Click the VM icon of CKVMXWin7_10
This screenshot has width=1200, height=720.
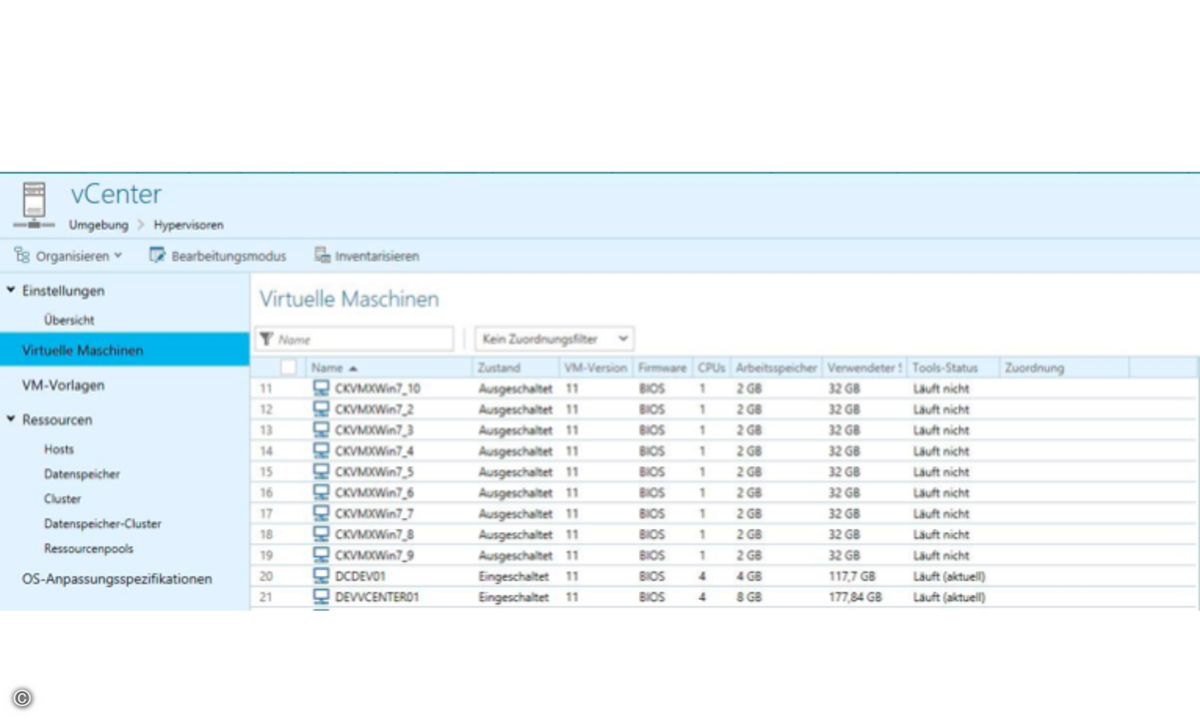click(321, 388)
